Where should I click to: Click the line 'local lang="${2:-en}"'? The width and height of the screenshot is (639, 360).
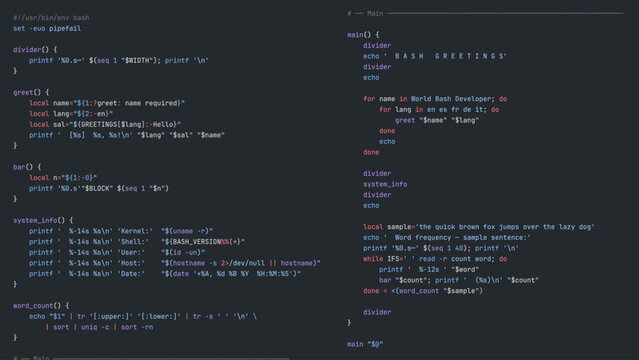71,114
